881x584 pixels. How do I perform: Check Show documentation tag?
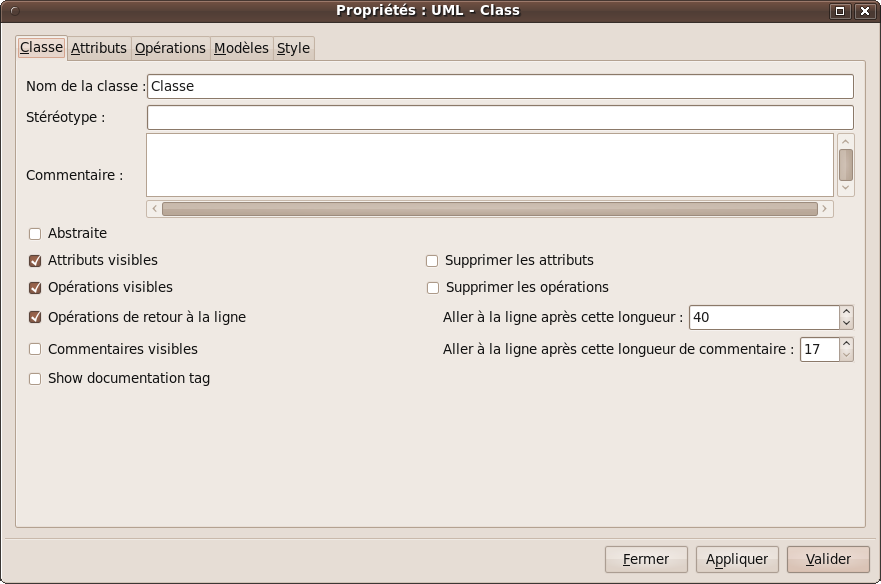(x=35, y=379)
